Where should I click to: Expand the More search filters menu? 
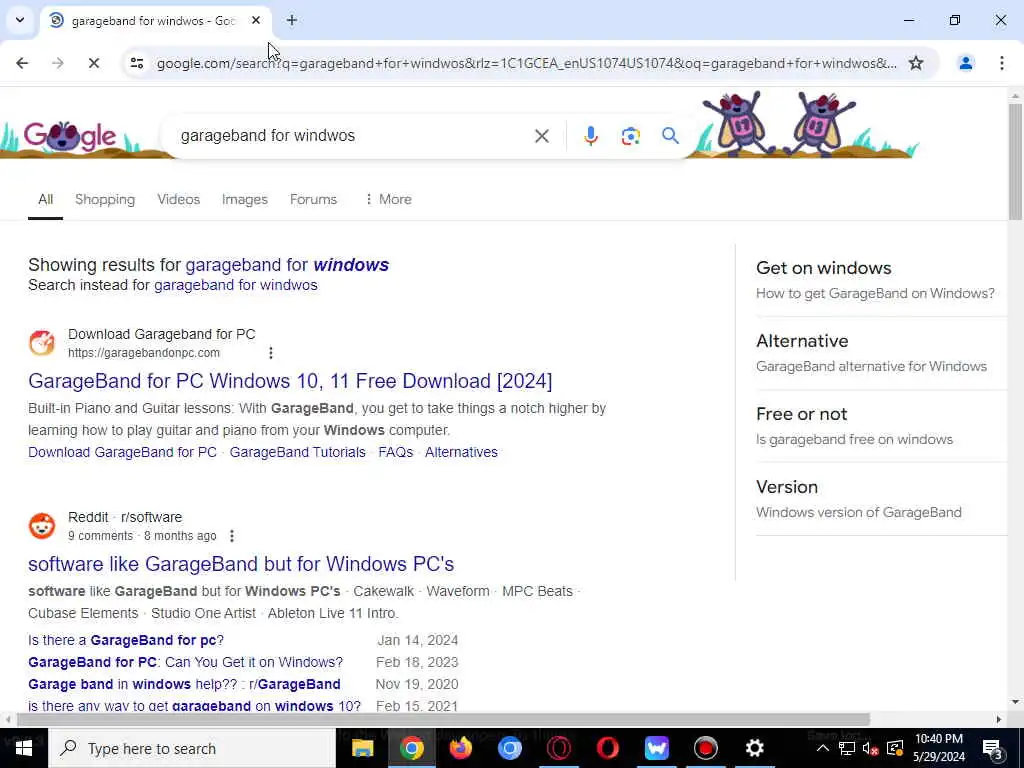click(388, 199)
